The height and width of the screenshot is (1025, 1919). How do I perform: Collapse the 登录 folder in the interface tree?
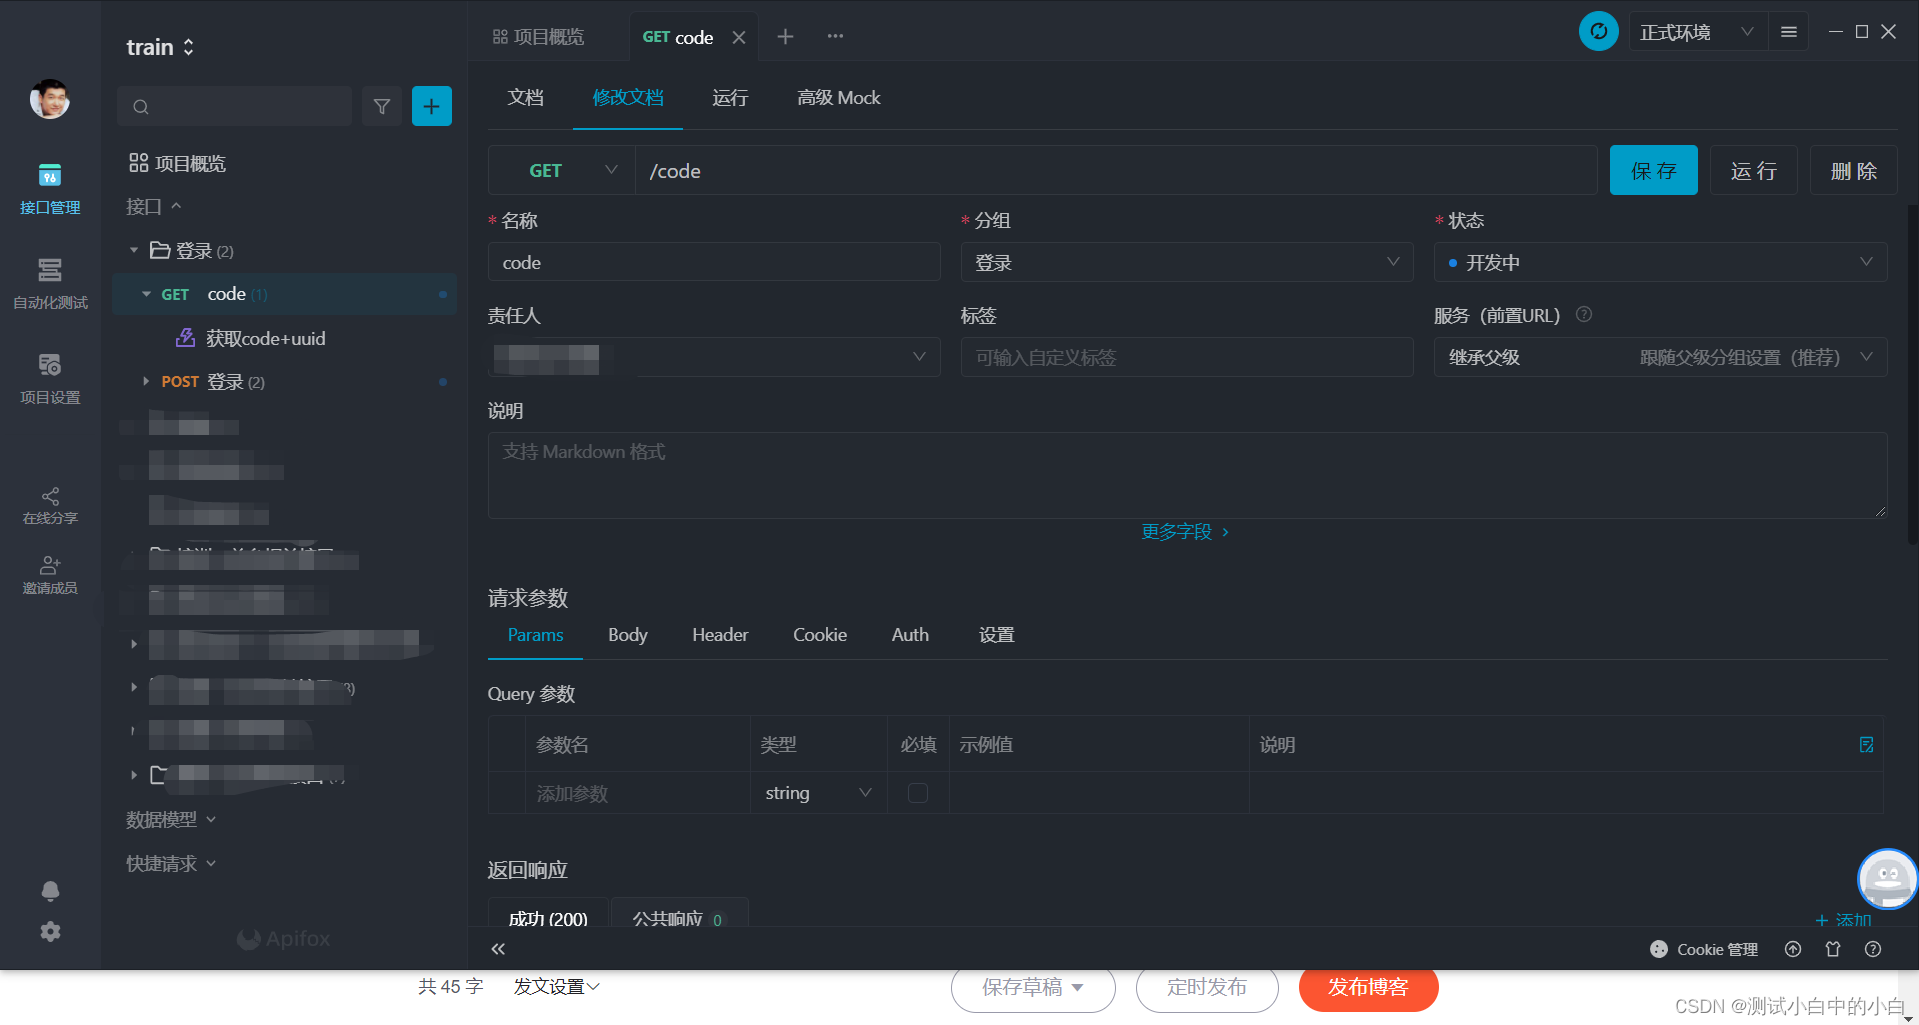tap(134, 250)
